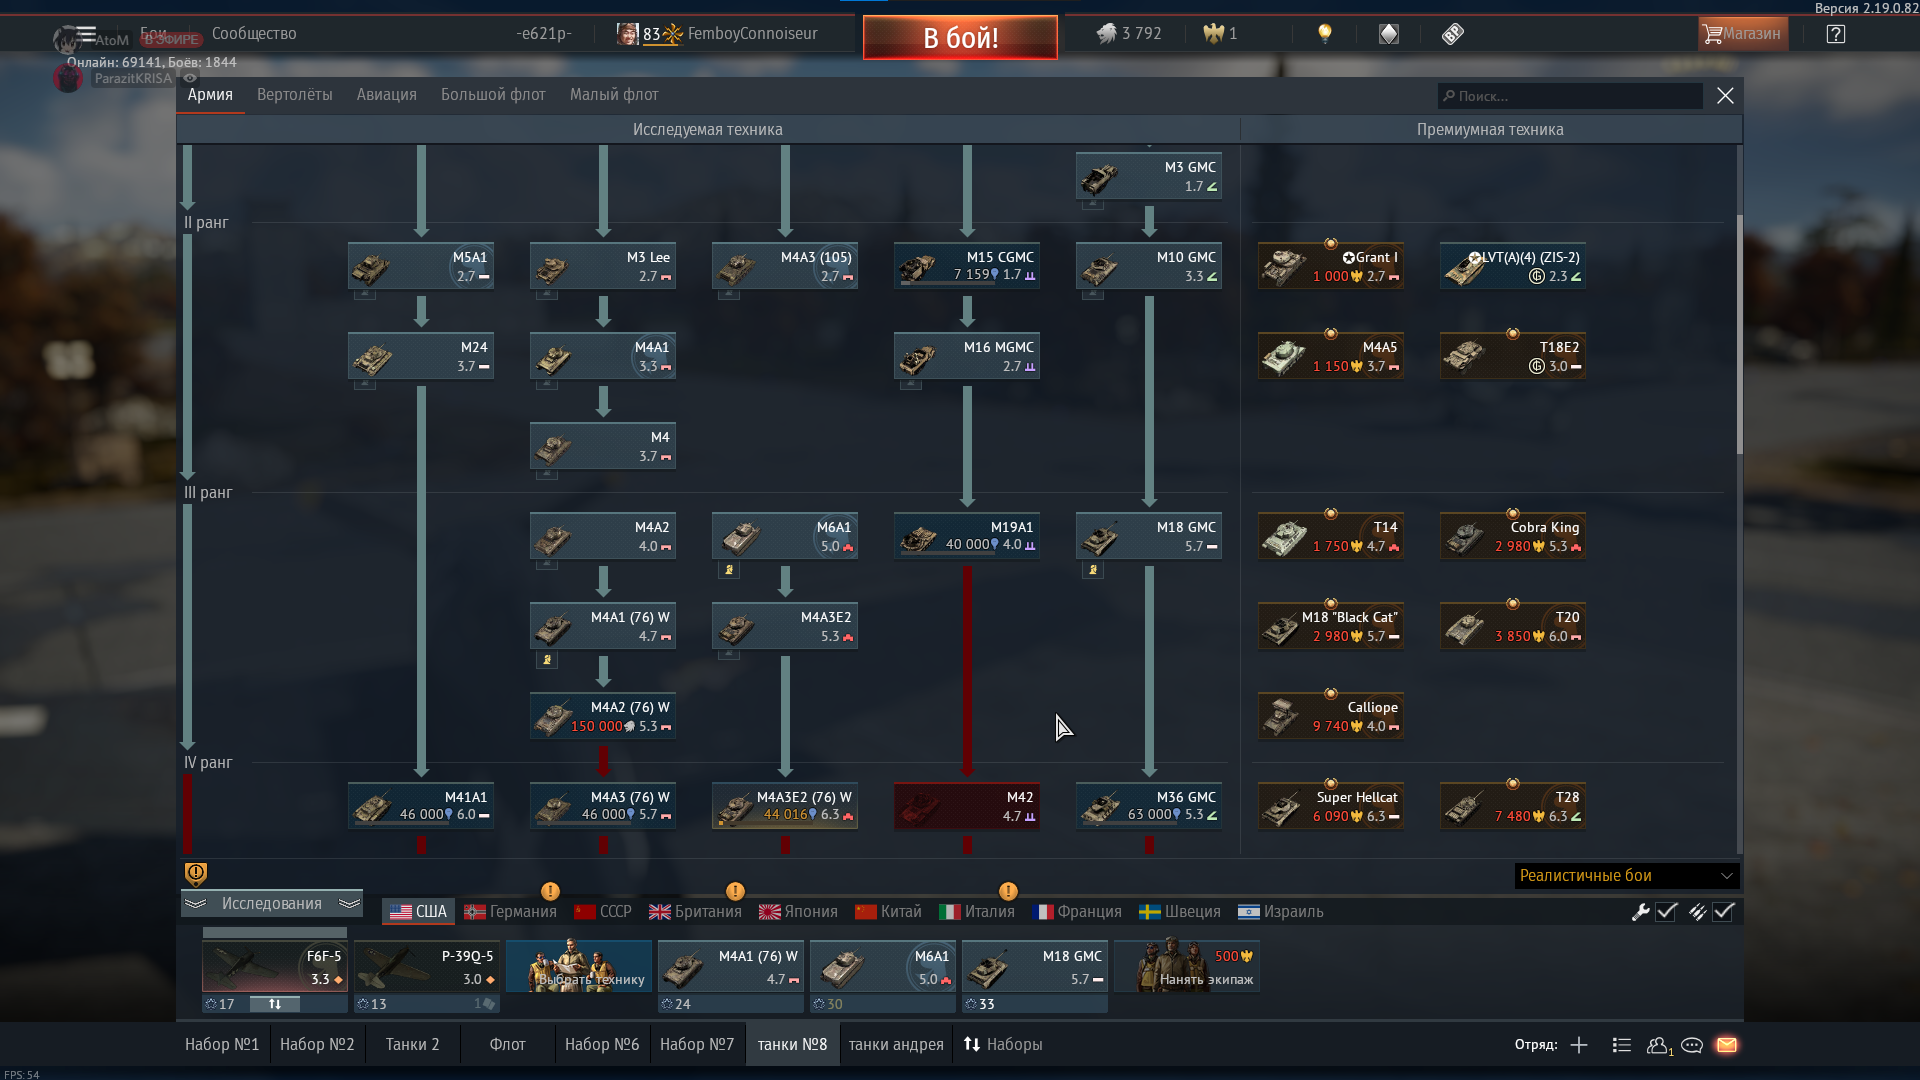Open the diamond-shaped icon in top bar
Screen dimensions: 1920x1080
tap(1389, 34)
